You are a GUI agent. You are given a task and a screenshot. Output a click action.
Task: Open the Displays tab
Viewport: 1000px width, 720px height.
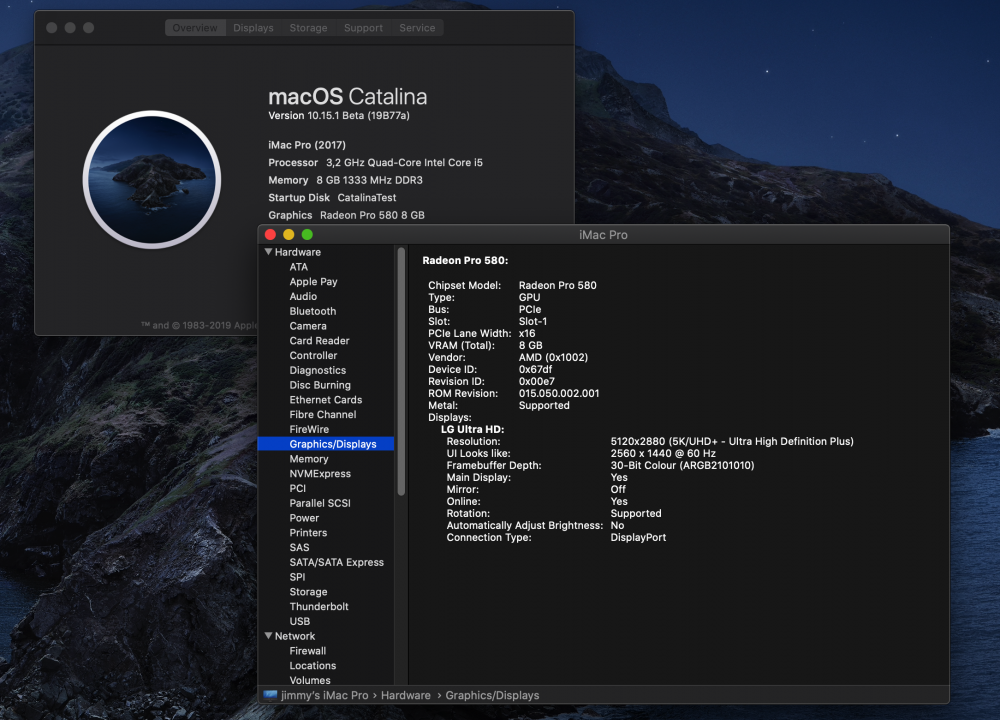pyautogui.click(x=253, y=27)
